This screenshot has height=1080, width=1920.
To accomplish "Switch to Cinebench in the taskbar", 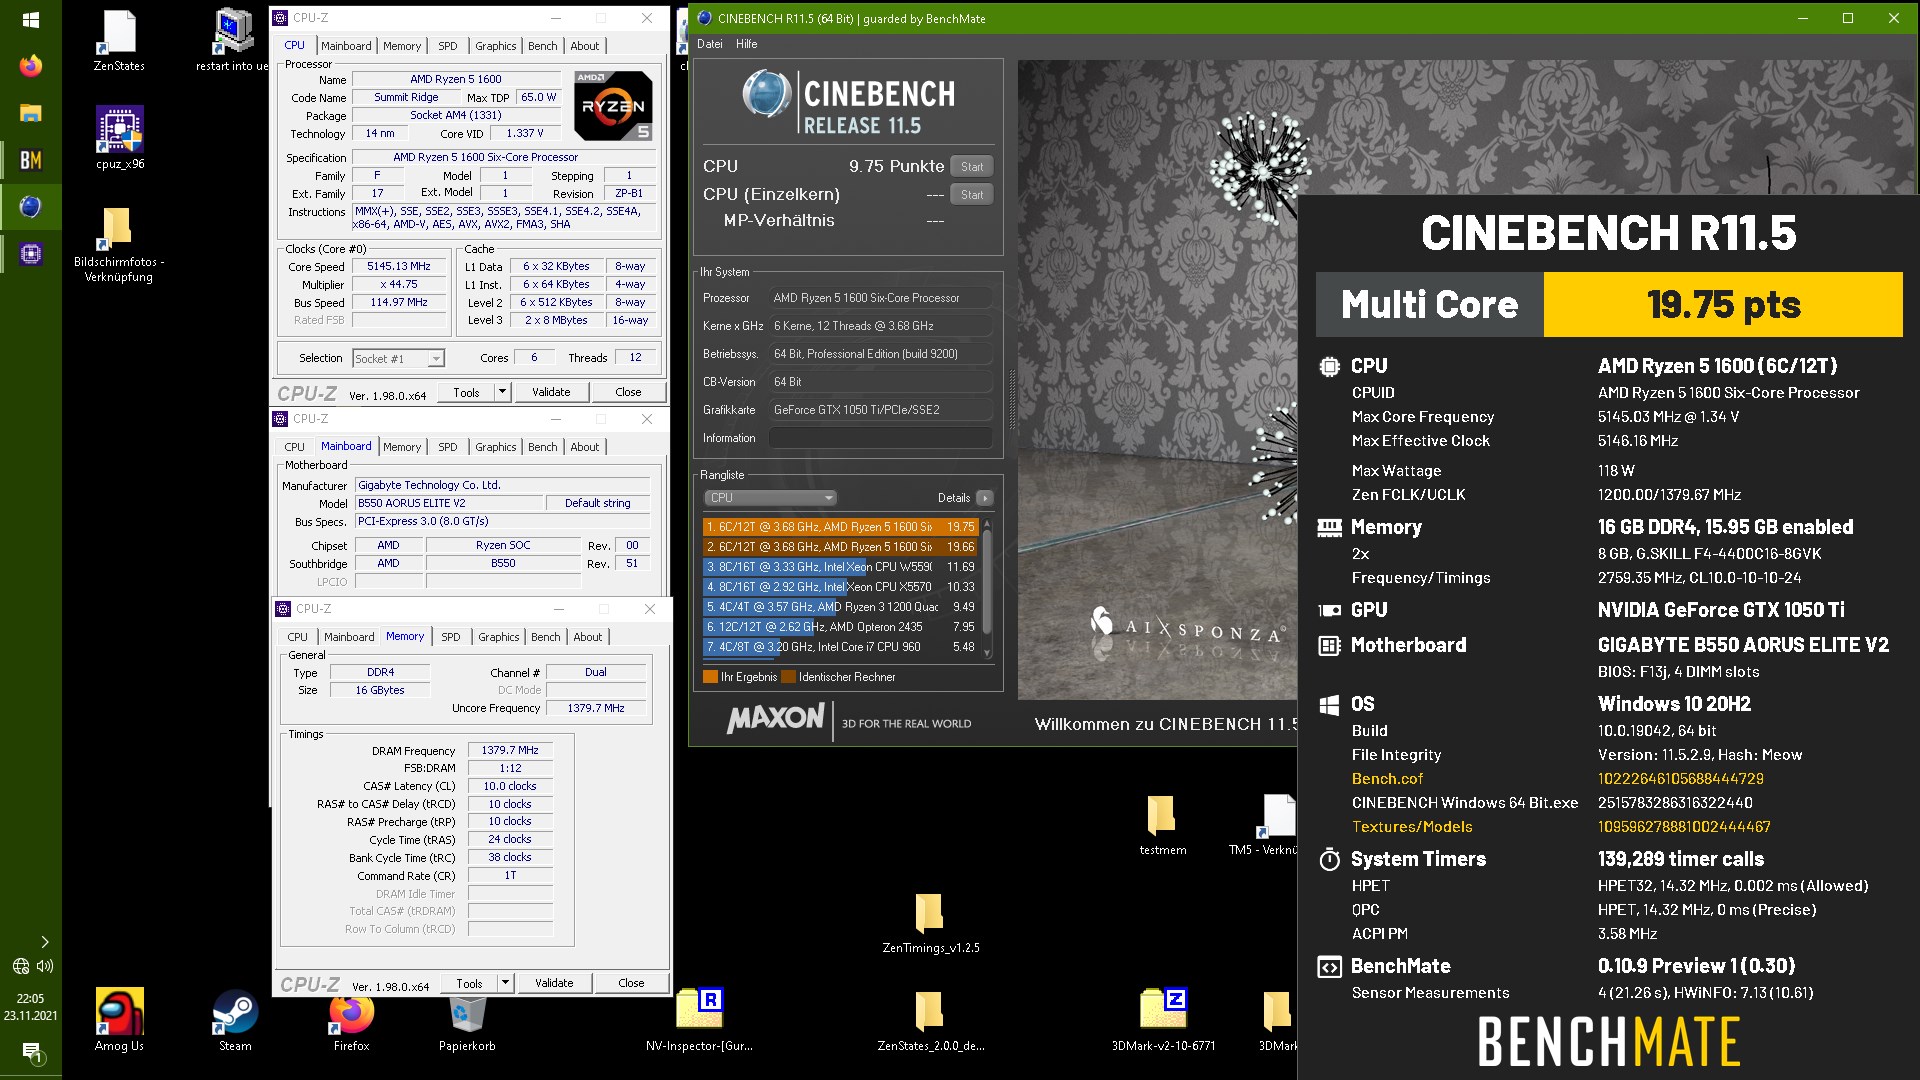I will pyautogui.click(x=30, y=207).
